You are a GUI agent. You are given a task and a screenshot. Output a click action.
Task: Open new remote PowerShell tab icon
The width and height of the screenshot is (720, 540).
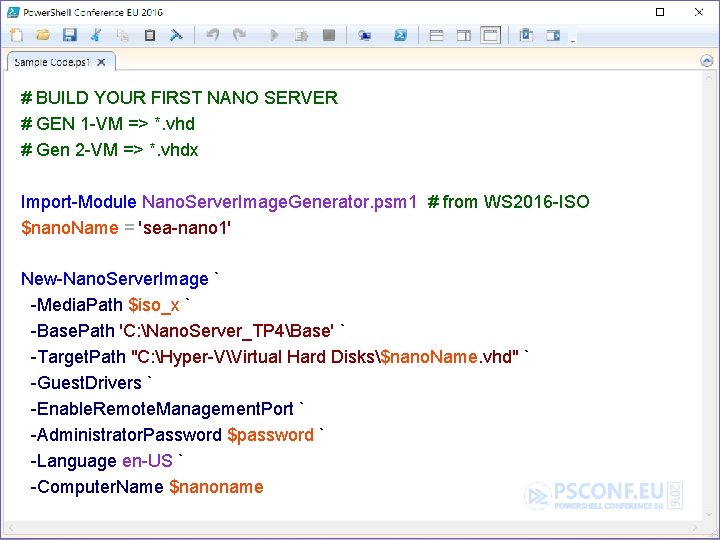pyautogui.click(x=365, y=35)
